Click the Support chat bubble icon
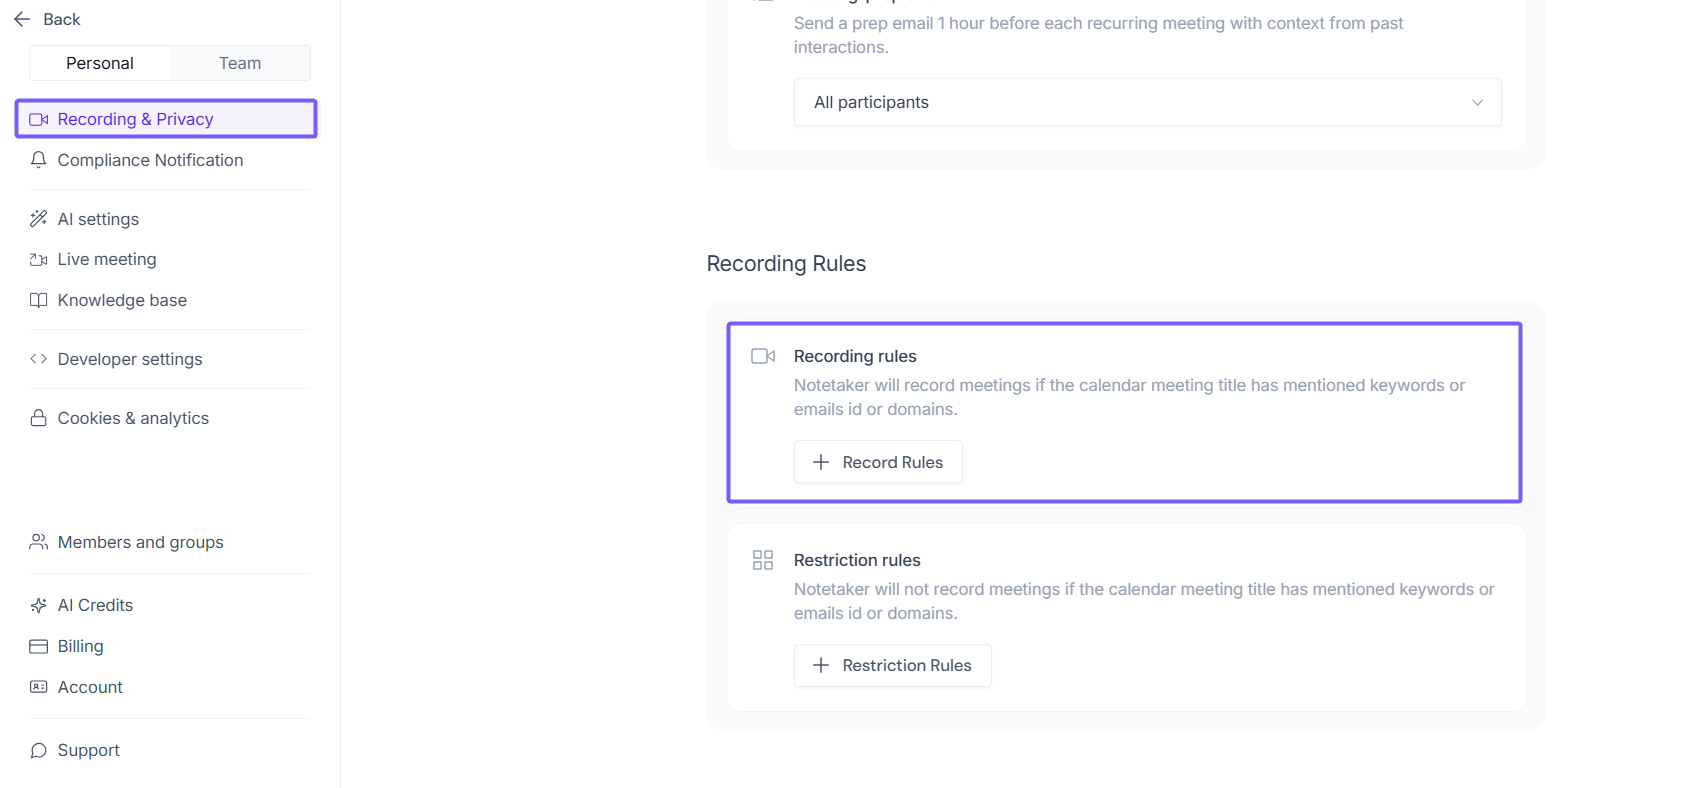Screen dimensions: 1686x788 39,750
